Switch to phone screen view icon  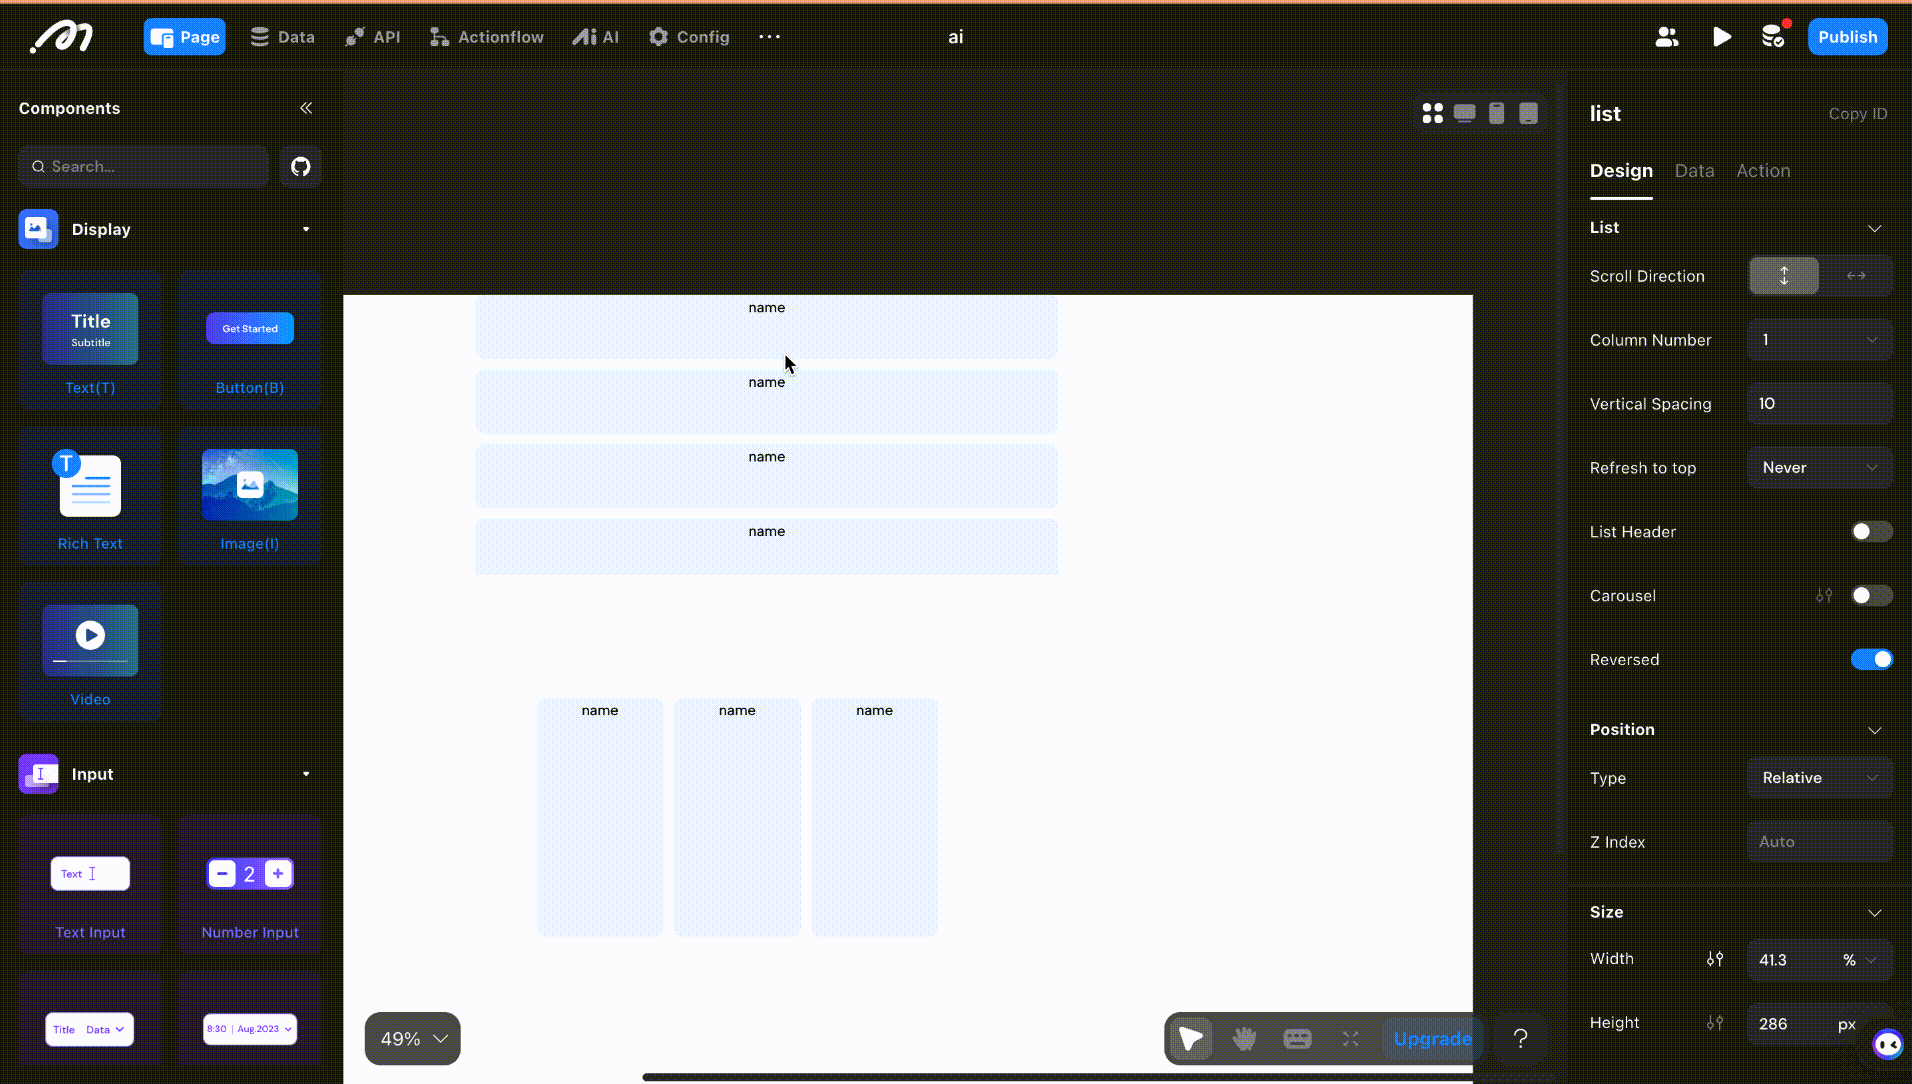pos(1497,113)
